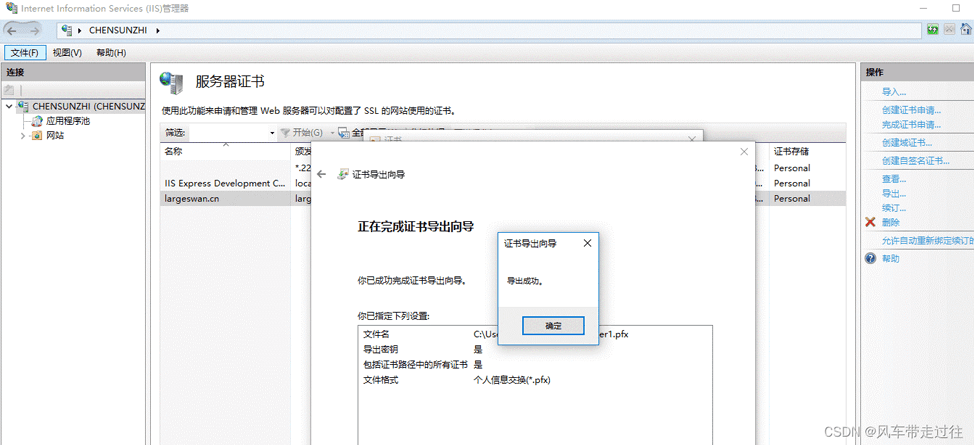974x445 pixels.
Task: Click 导入... action link
Action: pyautogui.click(x=894, y=92)
